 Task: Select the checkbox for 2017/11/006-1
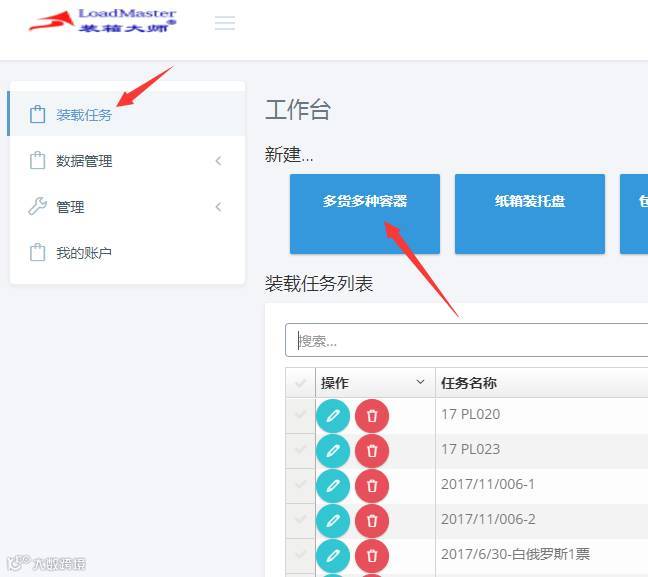300,484
